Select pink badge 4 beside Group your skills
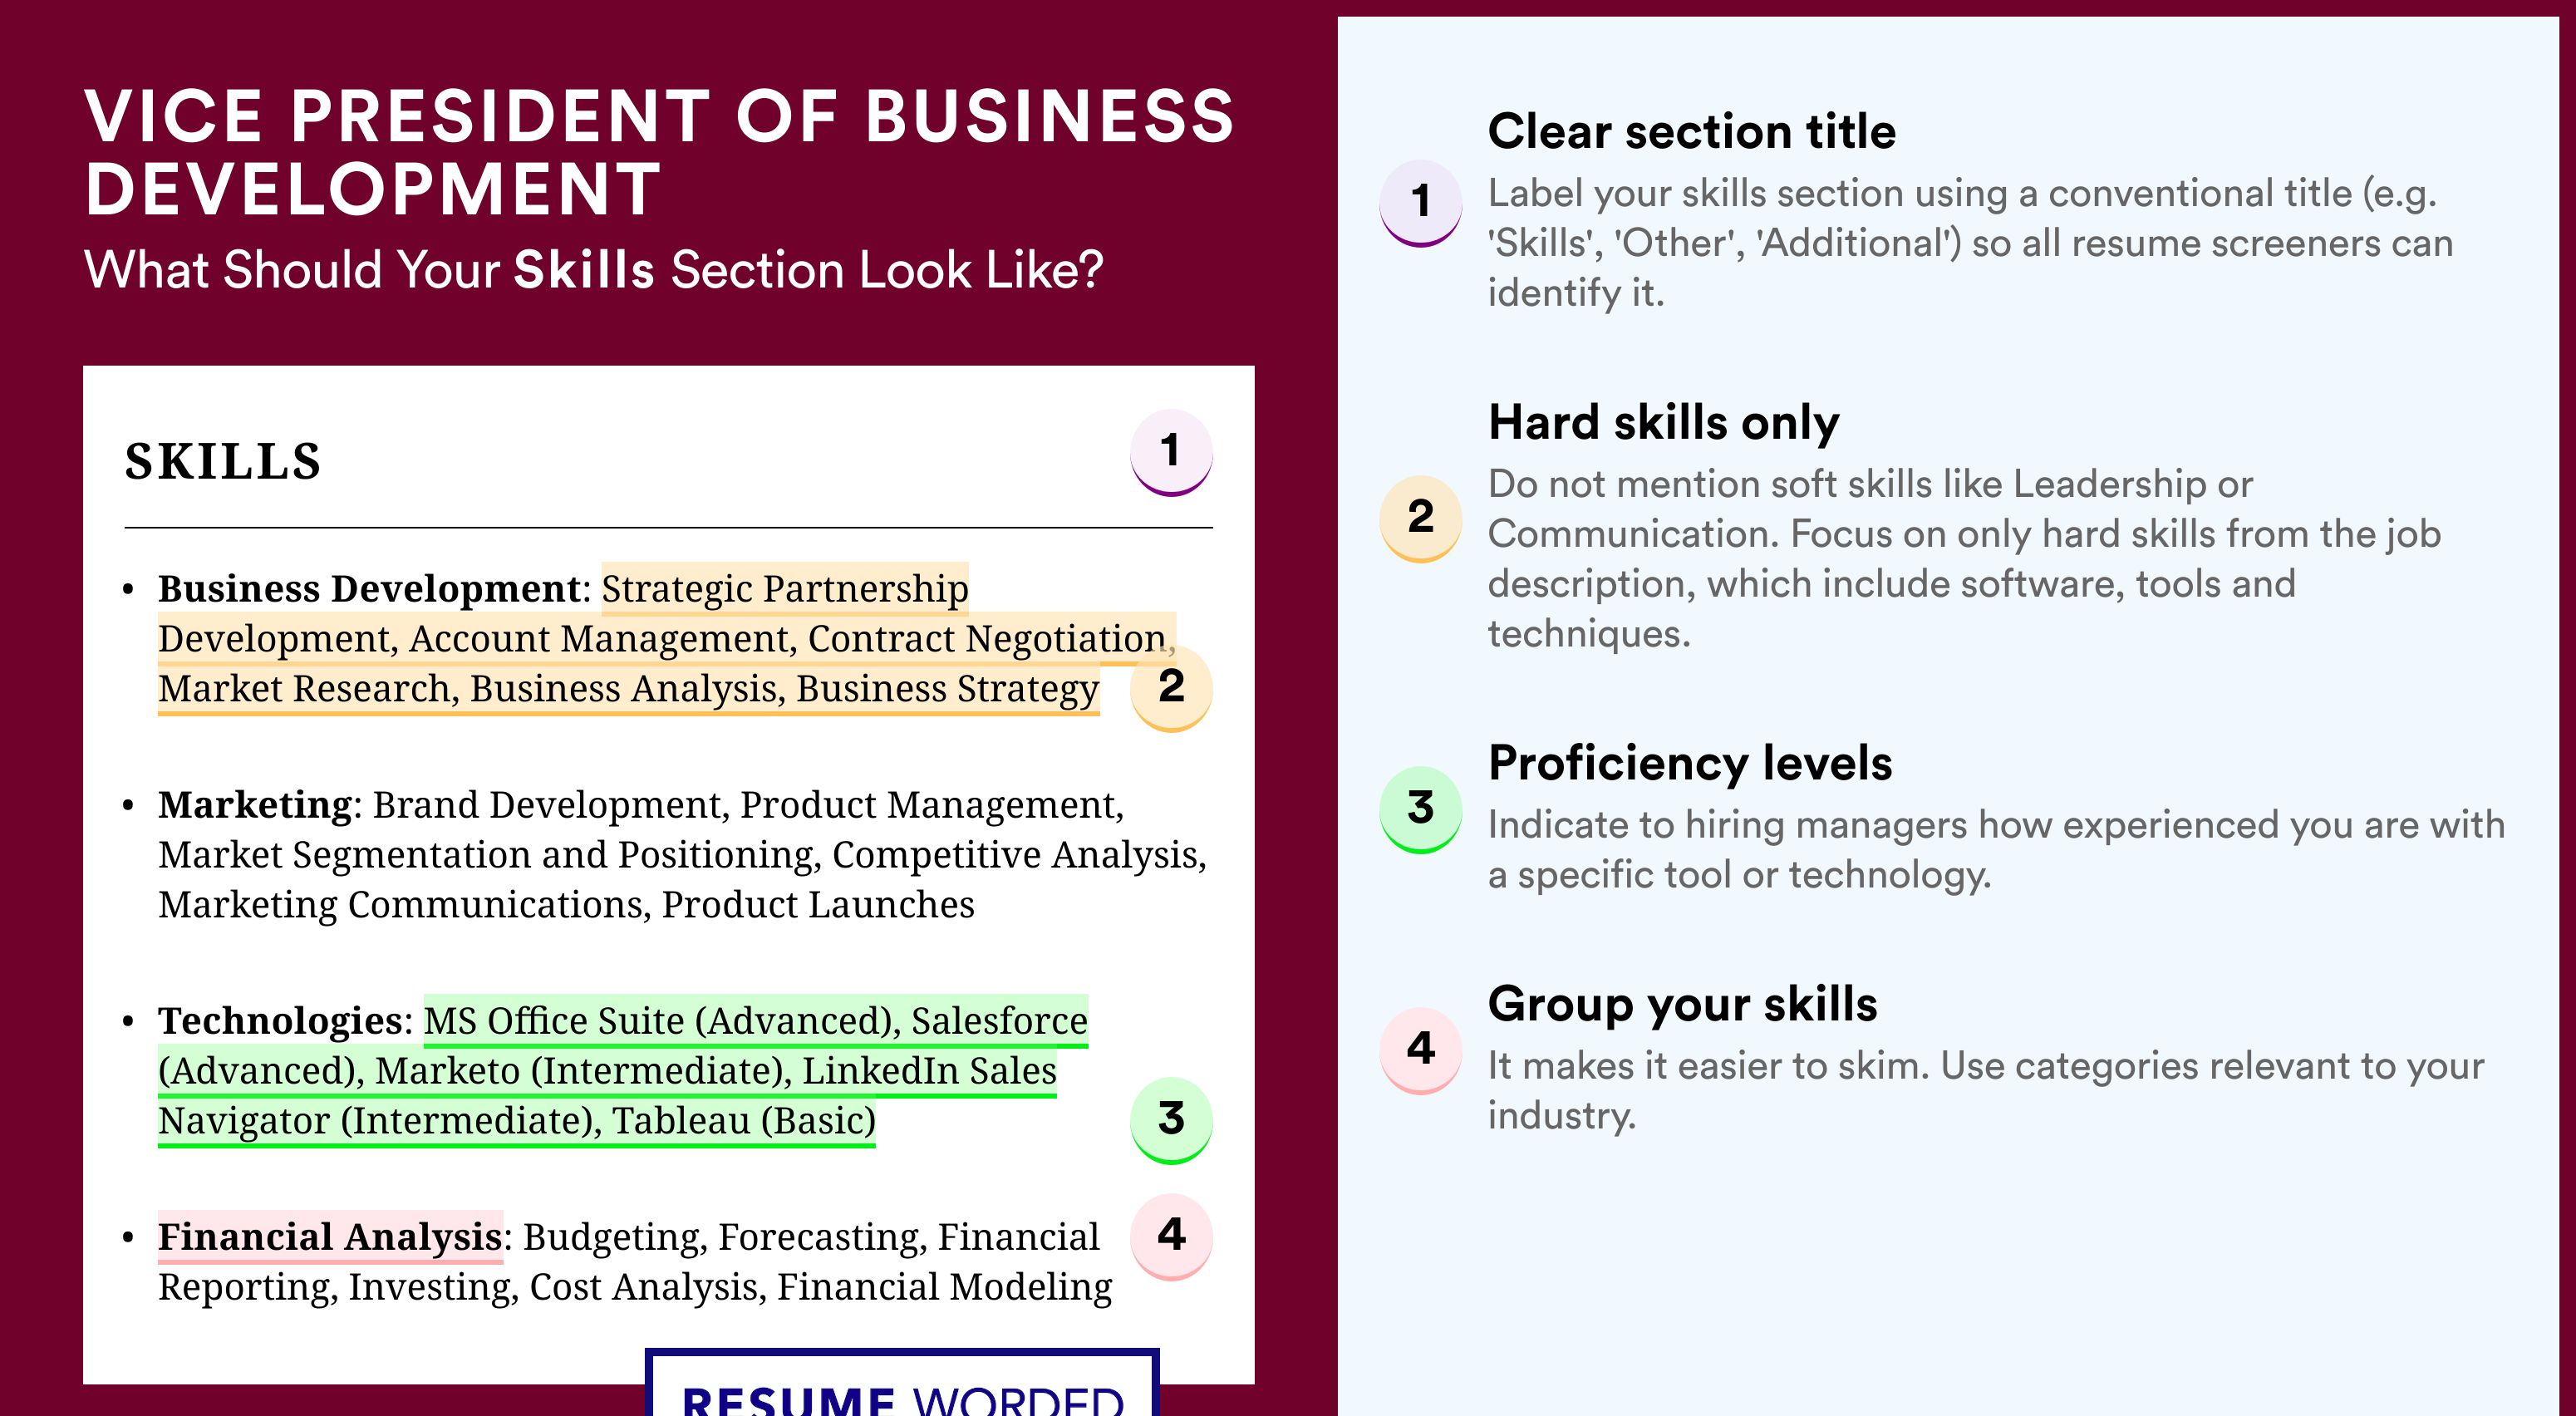The height and width of the screenshot is (1416, 2576). click(x=1421, y=1051)
